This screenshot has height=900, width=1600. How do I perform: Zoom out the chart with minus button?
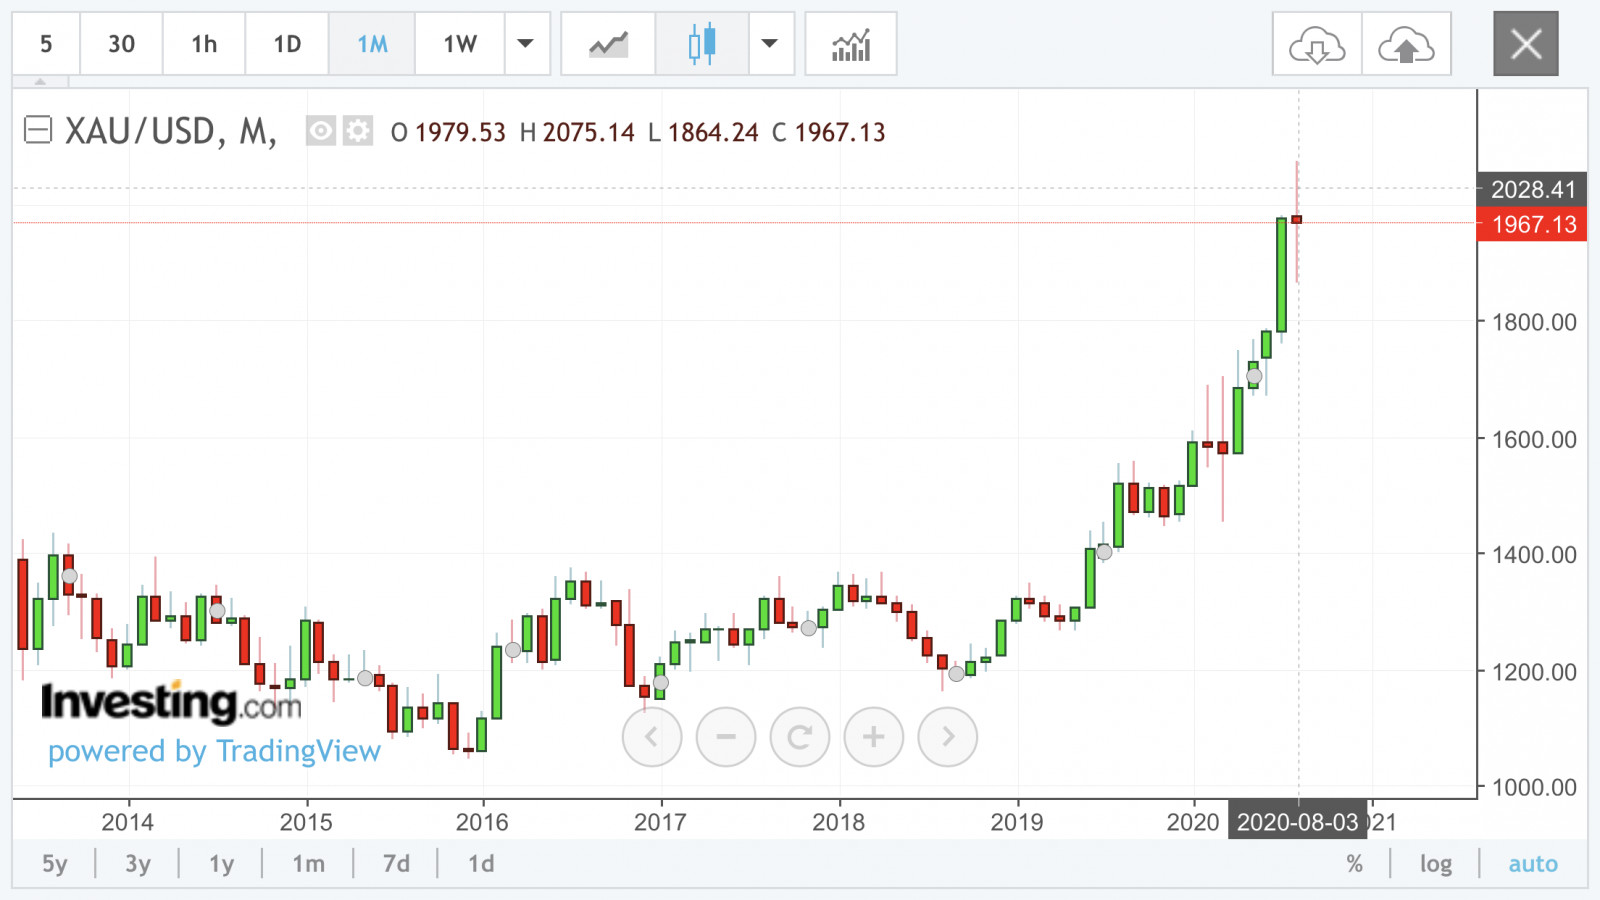point(725,737)
